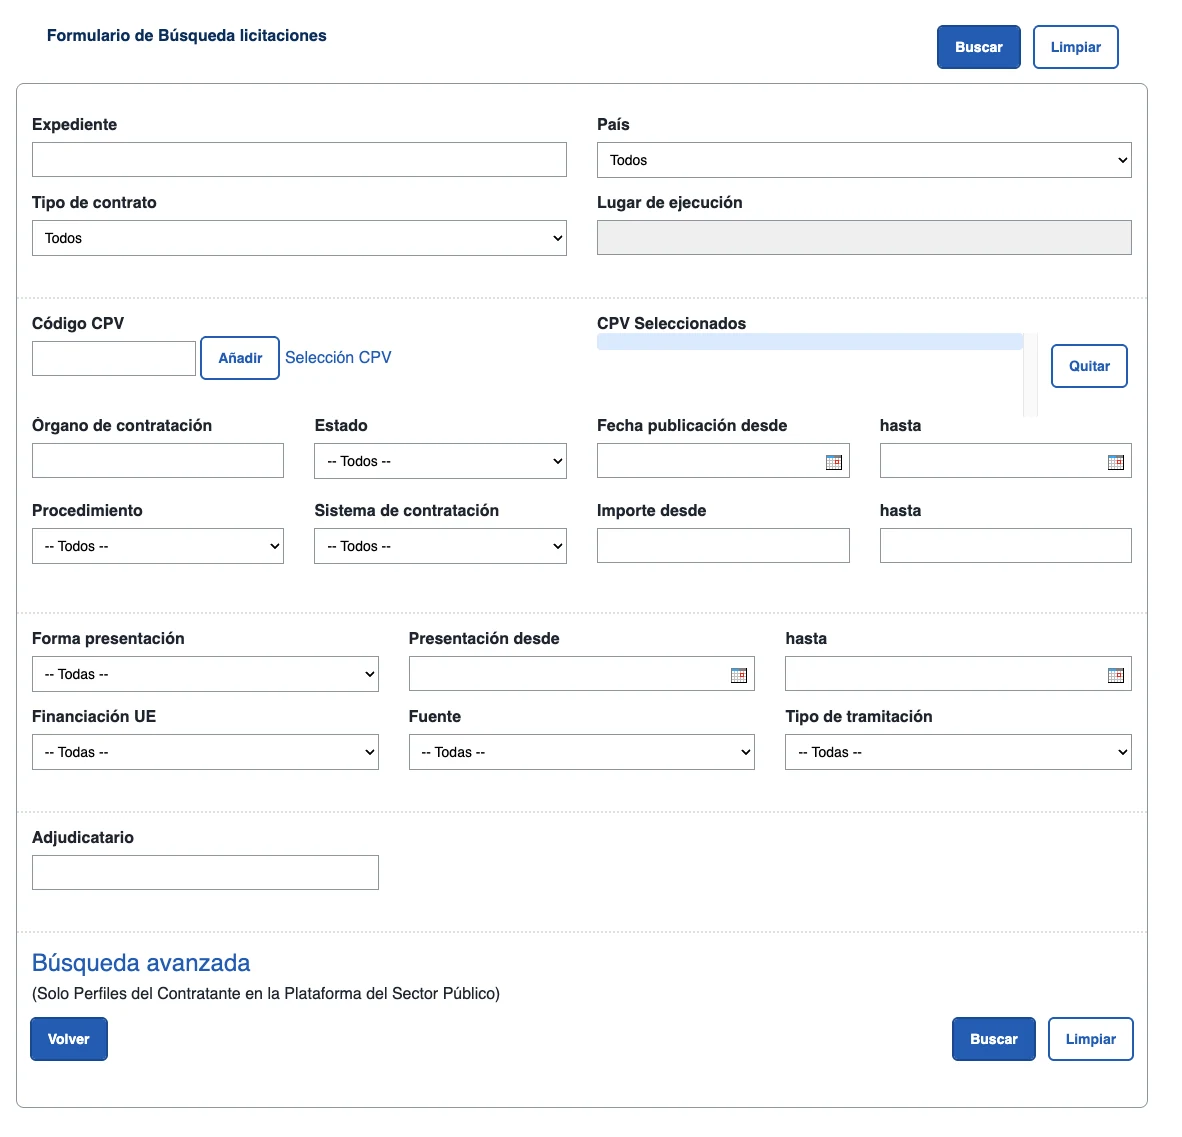
Task: Open calendar for Fecha publicación desde
Action: click(833, 462)
